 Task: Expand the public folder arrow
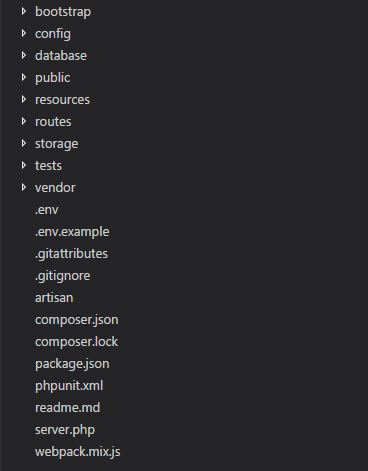click(24, 77)
